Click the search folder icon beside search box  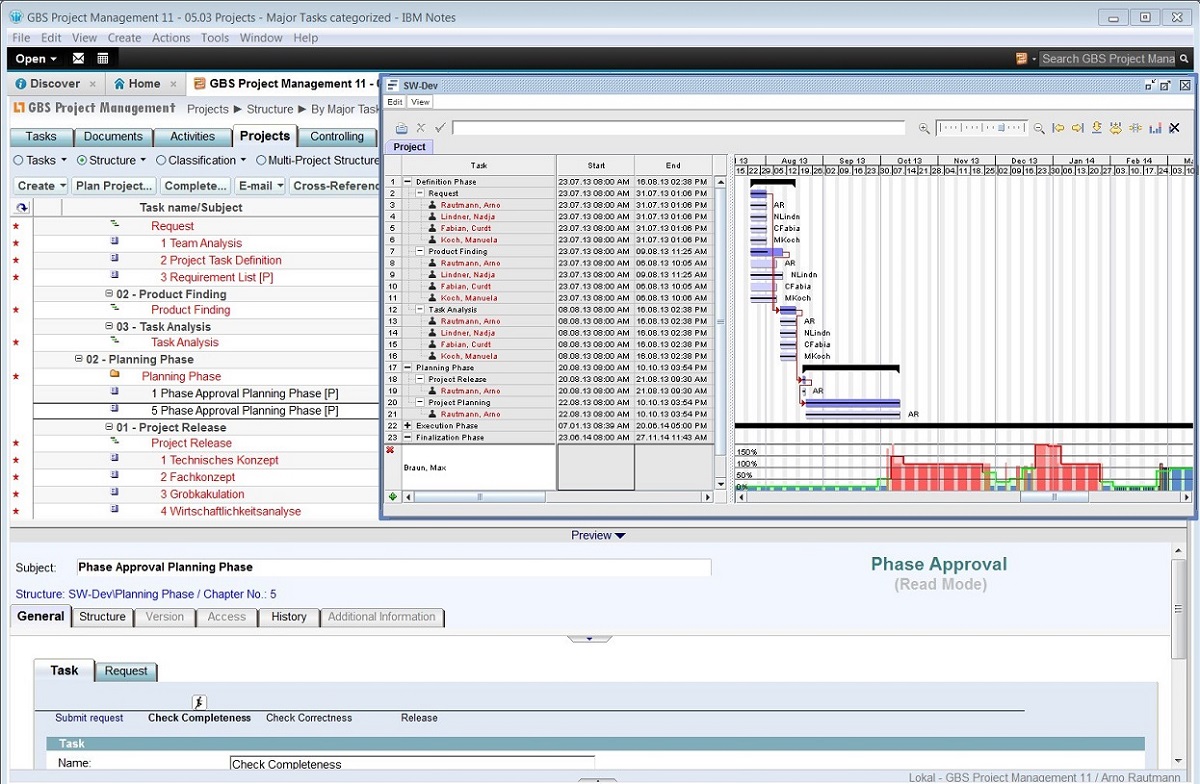click(x=1022, y=59)
